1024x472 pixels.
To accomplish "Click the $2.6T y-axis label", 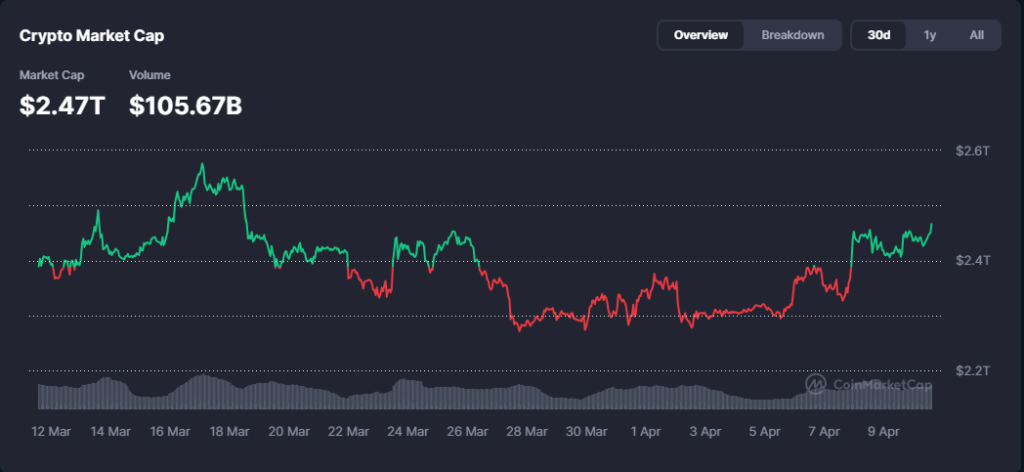I will (972, 151).
